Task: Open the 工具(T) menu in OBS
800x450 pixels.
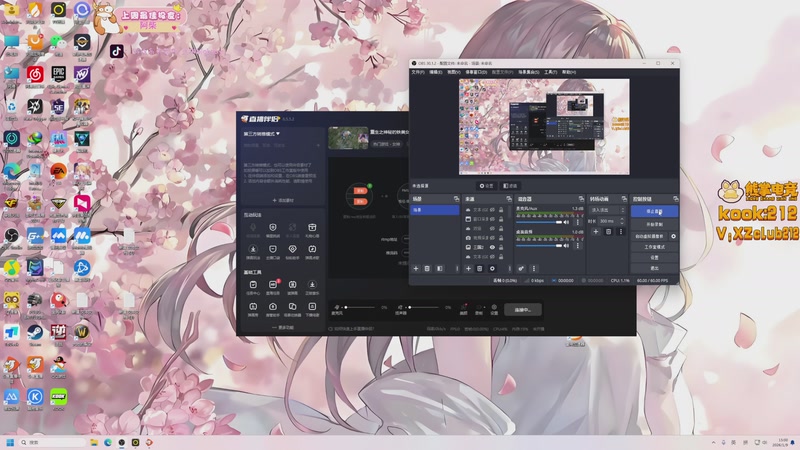Action: (x=551, y=72)
